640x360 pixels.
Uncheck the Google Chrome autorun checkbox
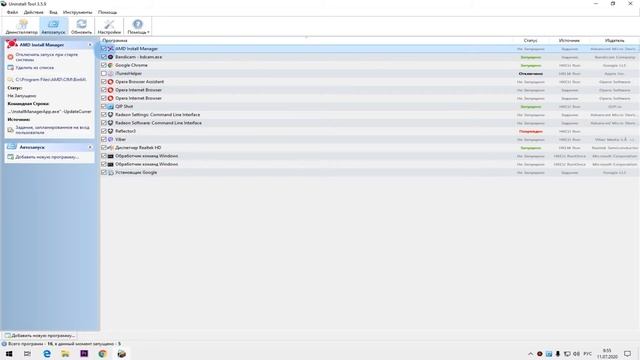104,65
